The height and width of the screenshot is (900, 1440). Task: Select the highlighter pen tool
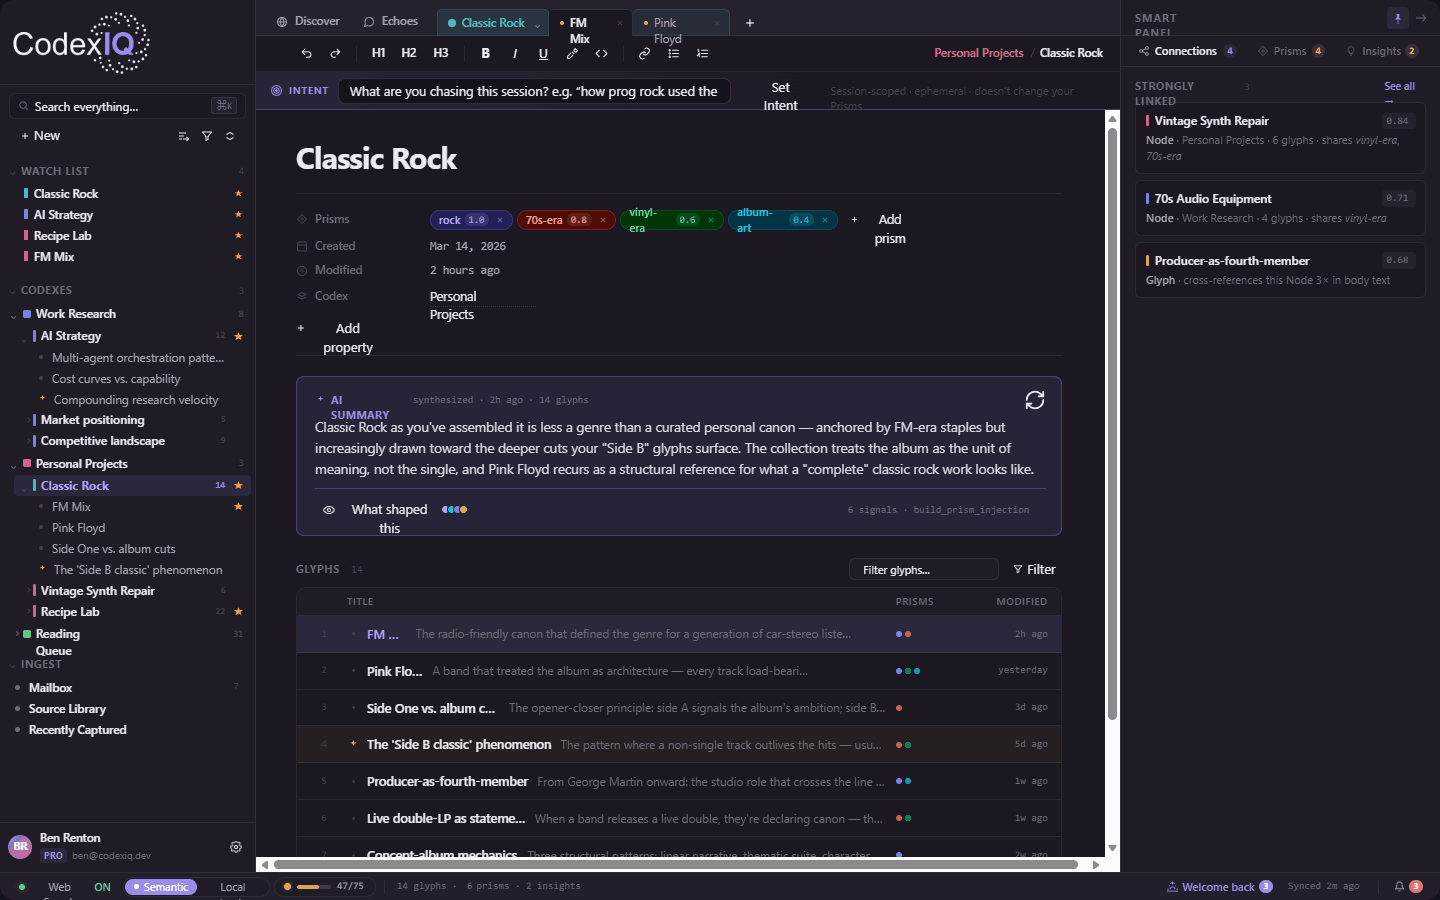(572, 53)
